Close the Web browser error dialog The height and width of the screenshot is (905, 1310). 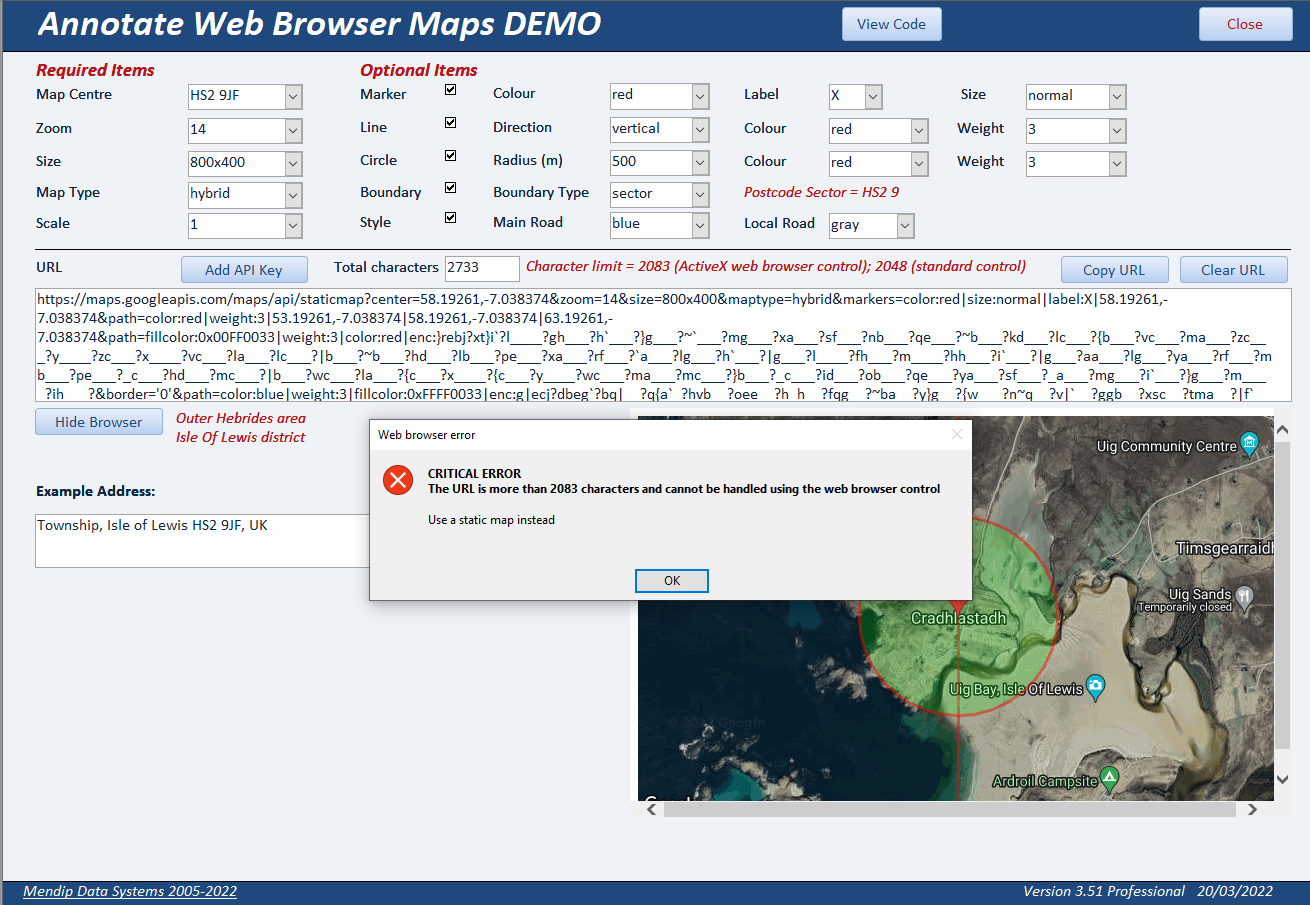[x=957, y=434]
